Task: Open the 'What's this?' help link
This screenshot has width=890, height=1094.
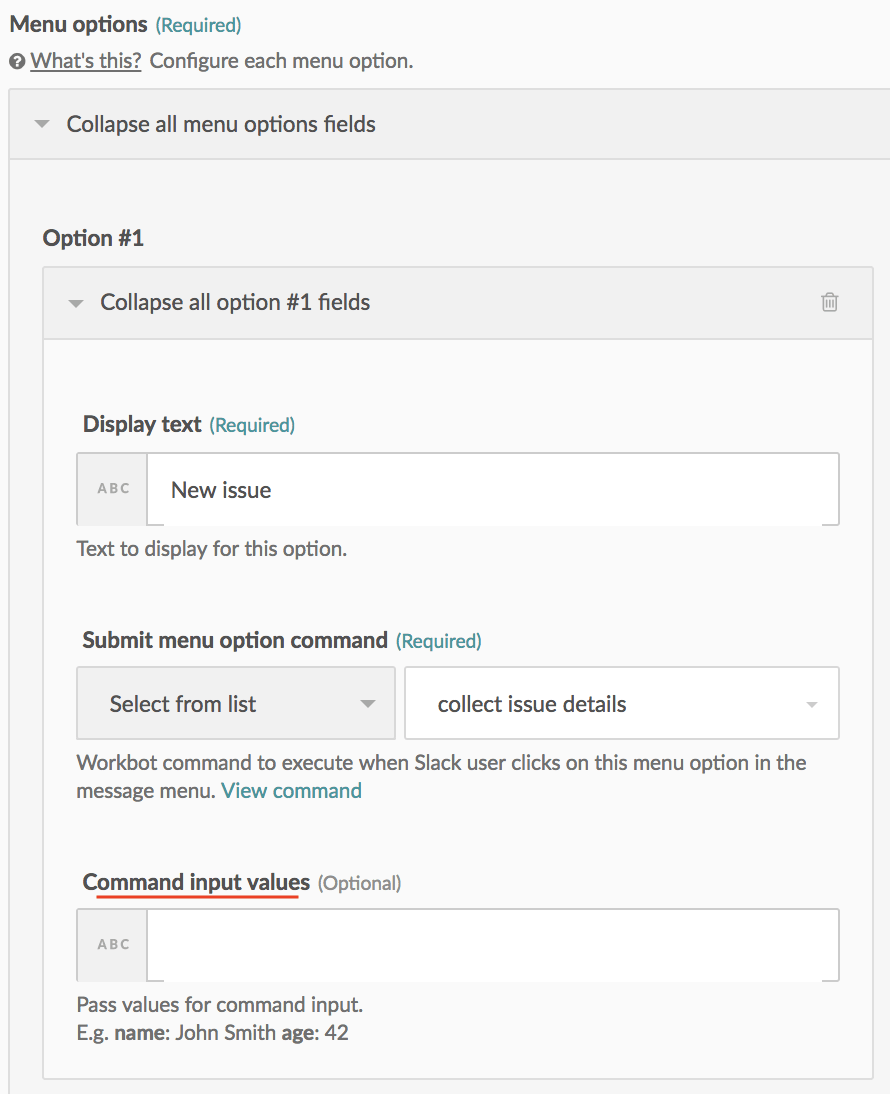Action: [85, 61]
